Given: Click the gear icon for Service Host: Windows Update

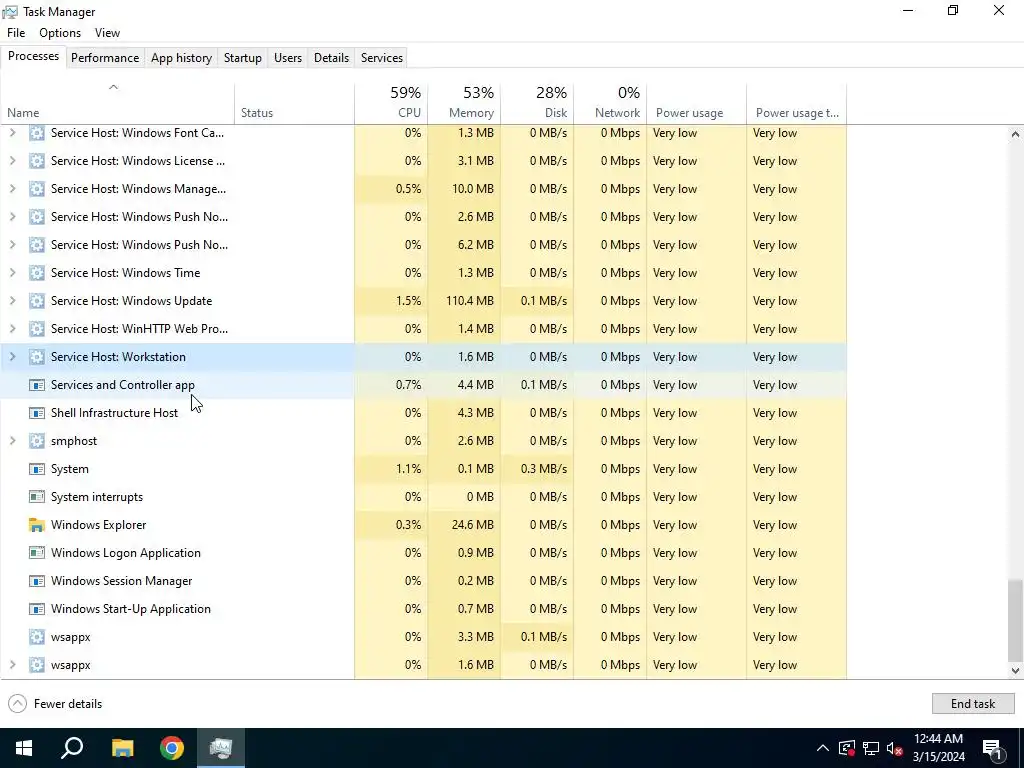Looking at the screenshot, I should 37,301.
